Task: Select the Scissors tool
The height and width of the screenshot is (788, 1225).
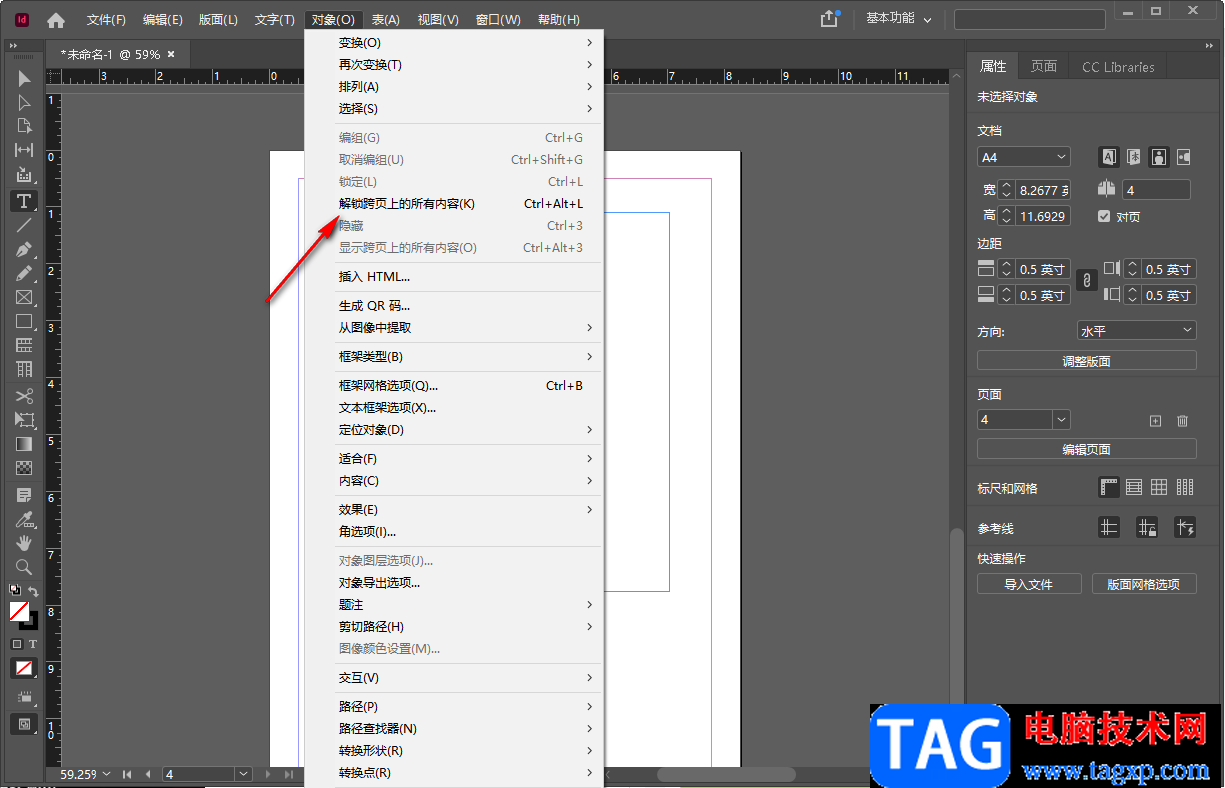Action: click(24, 396)
